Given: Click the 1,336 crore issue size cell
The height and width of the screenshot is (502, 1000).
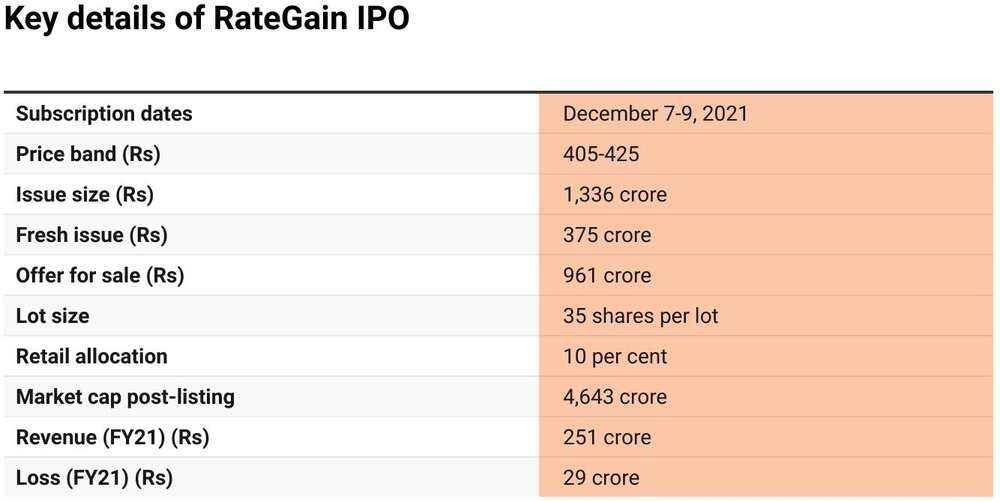Looking at the screenshot, I should (615, 195).
